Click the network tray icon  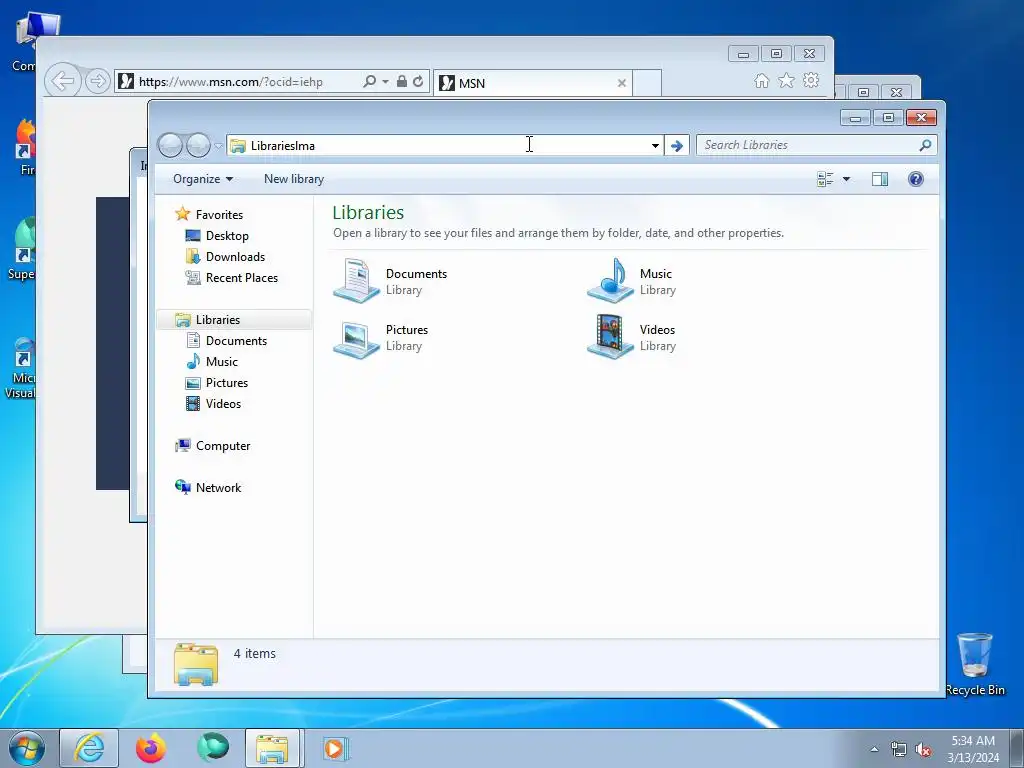899,749
